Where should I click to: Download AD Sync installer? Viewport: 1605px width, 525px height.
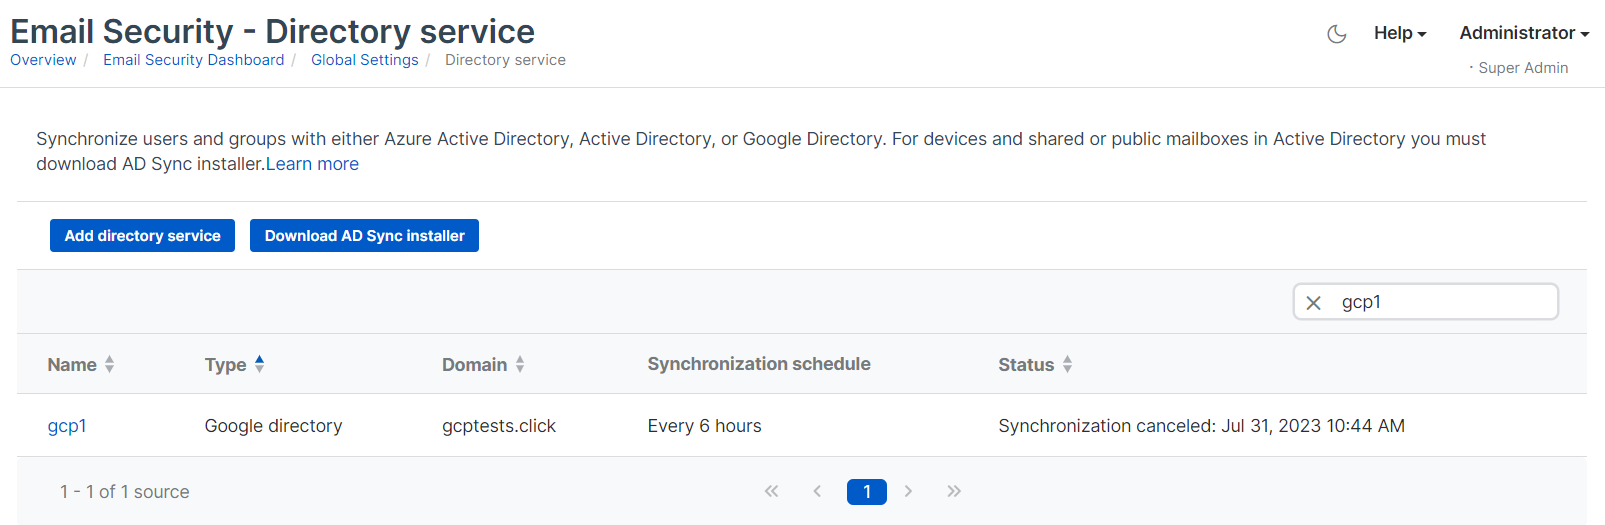tap(364, 236)
